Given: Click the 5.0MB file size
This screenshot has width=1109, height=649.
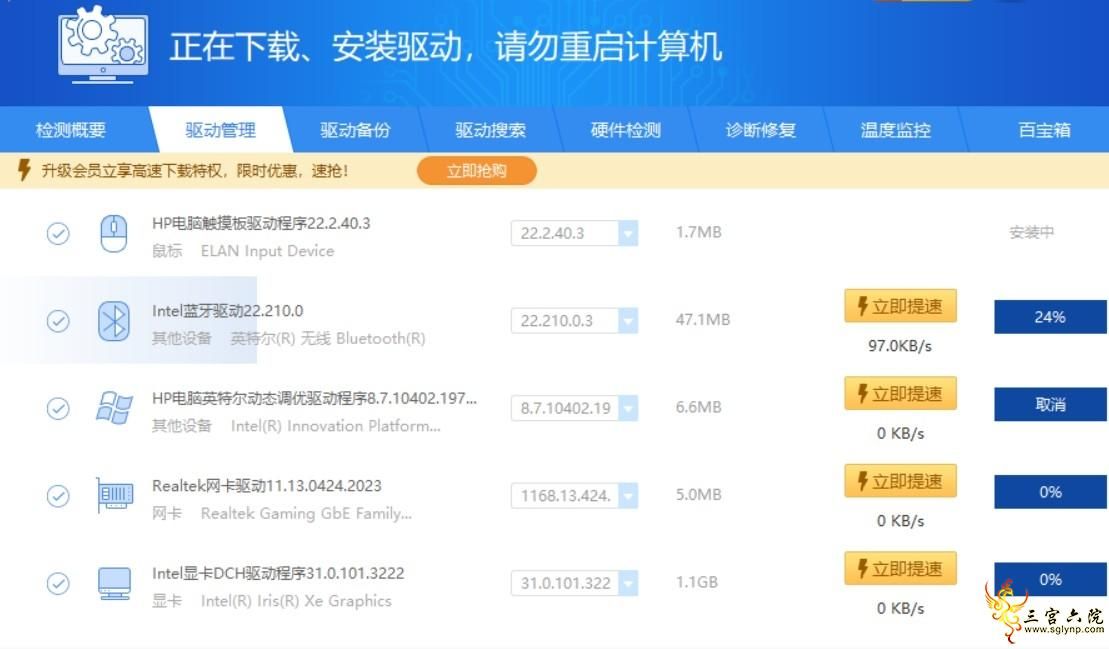Looking at the screenshot, I should (699, 494).
